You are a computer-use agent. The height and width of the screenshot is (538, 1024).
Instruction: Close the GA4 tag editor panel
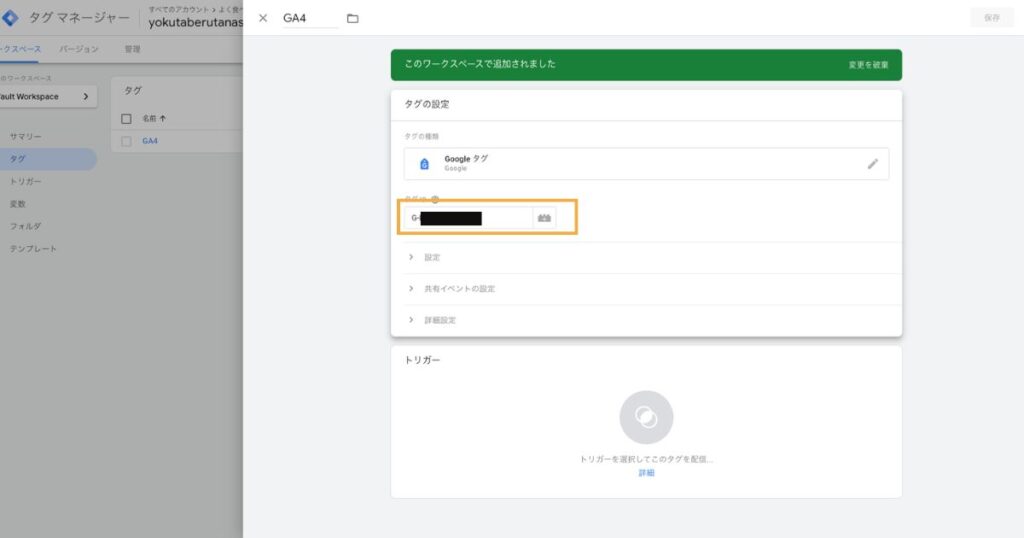pyautogui.click(x=263, y=18)
